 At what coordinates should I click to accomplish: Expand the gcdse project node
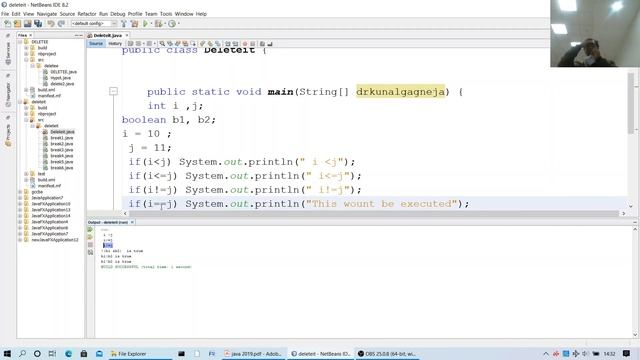coord(20,192)
